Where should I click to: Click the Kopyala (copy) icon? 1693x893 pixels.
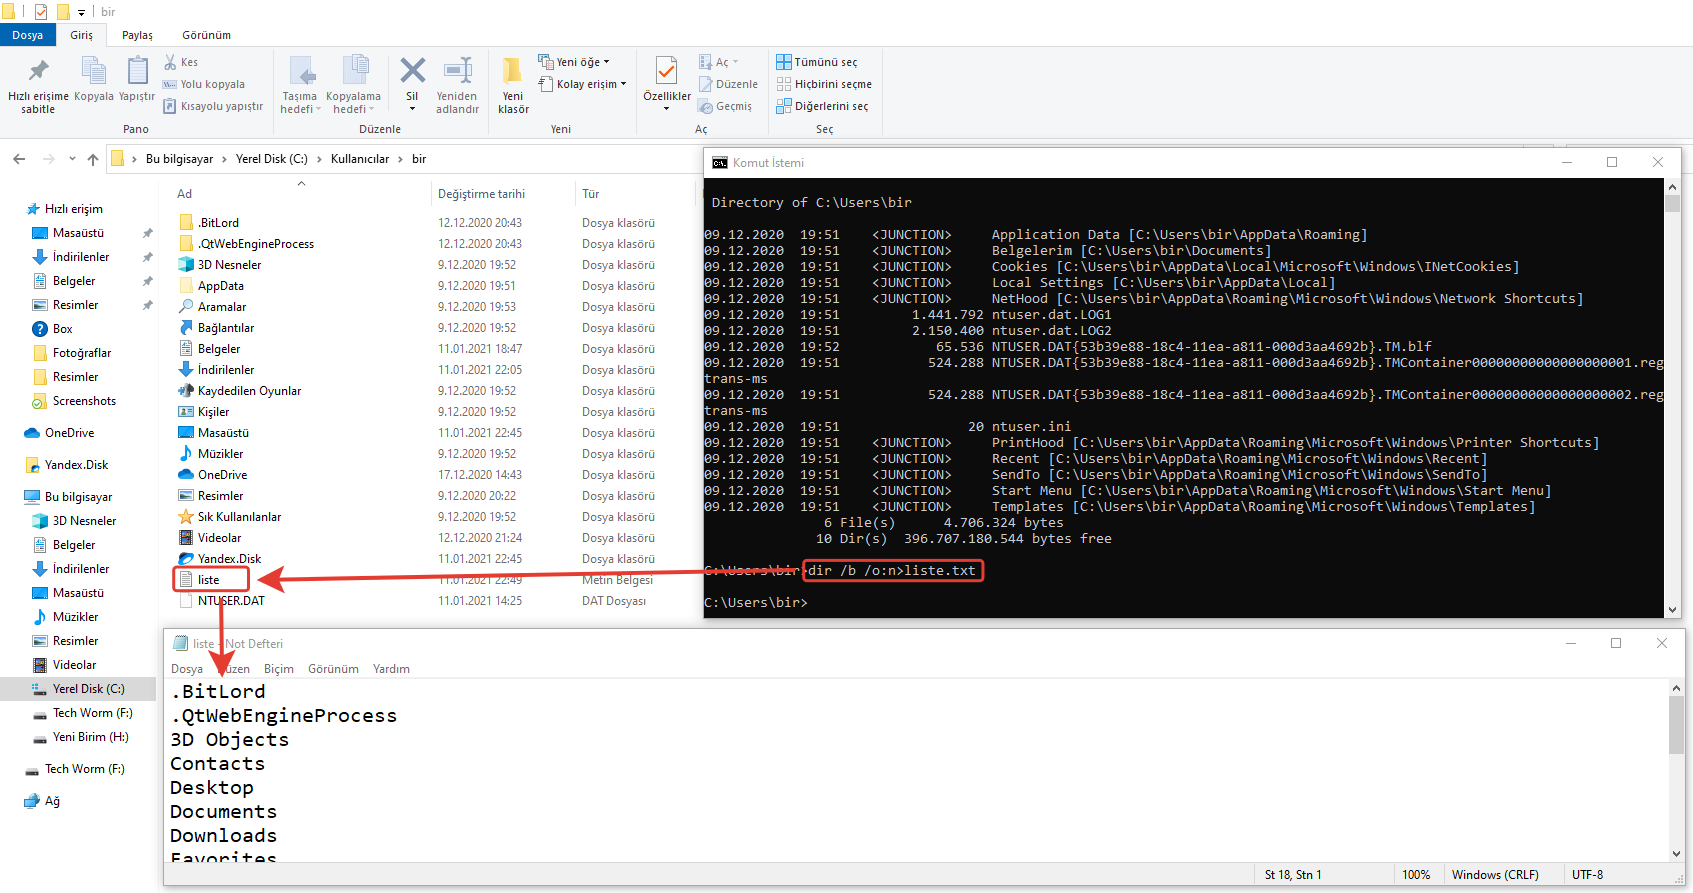click(x=94, y=73)
